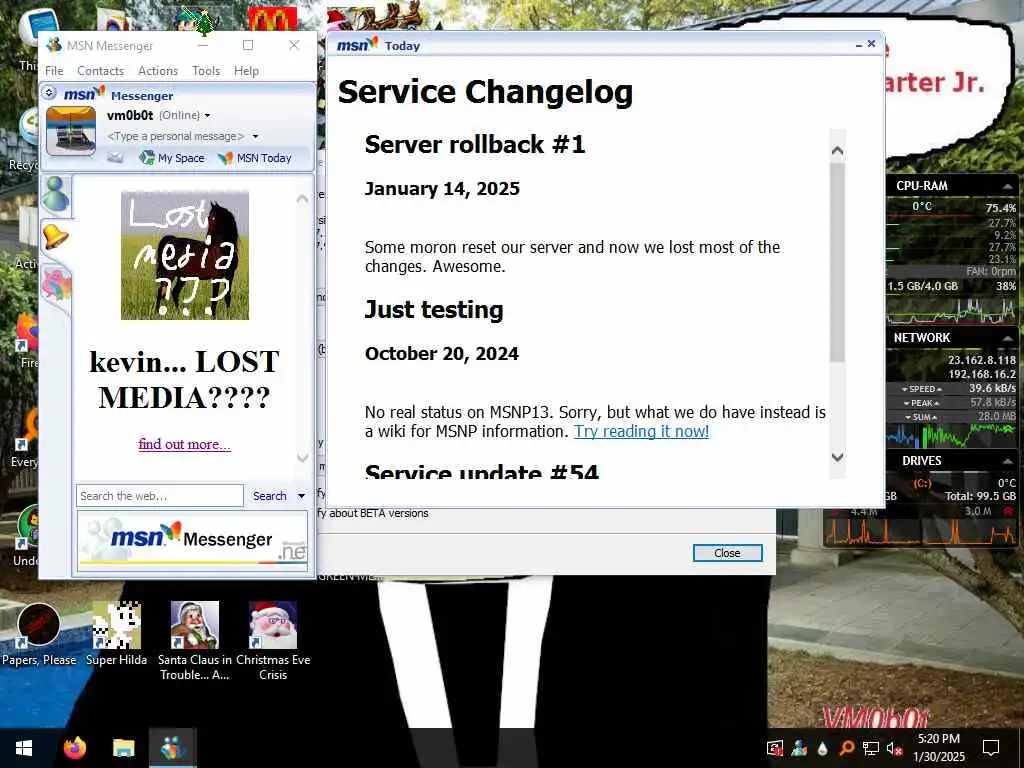This screenshot has width=1024, height=768.
Task: Switch to the alerts bell tab
Action: [x=56, y=236]
